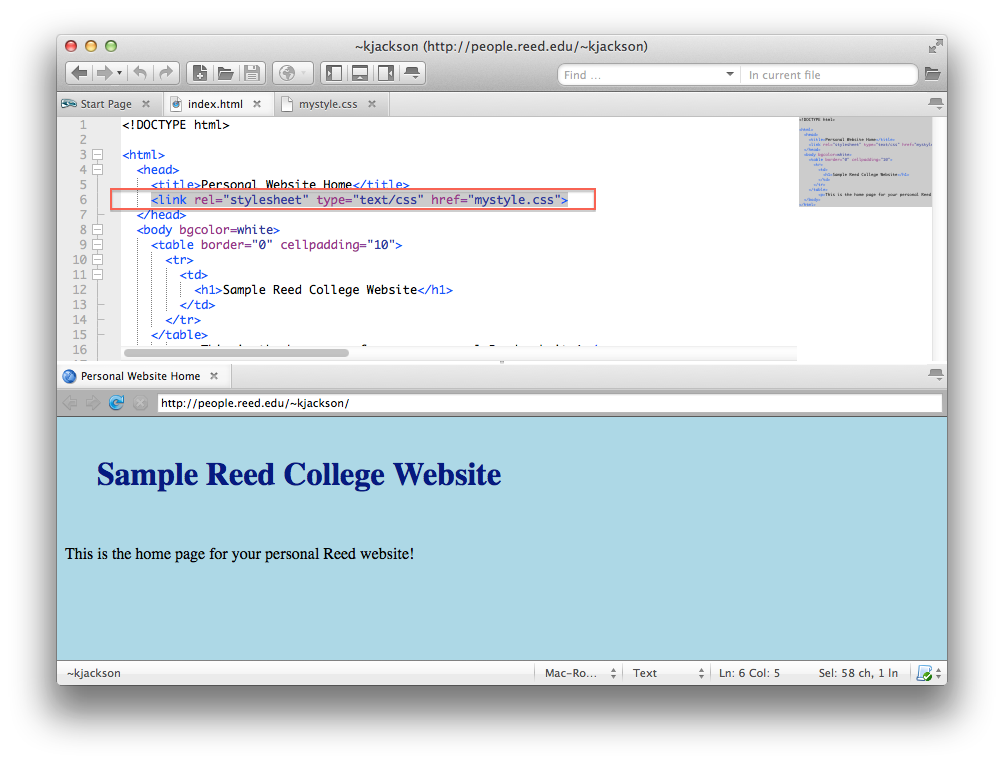1004x764 pixels.
Task: Close the index.html tab
Action: click(x=257, y=104)
